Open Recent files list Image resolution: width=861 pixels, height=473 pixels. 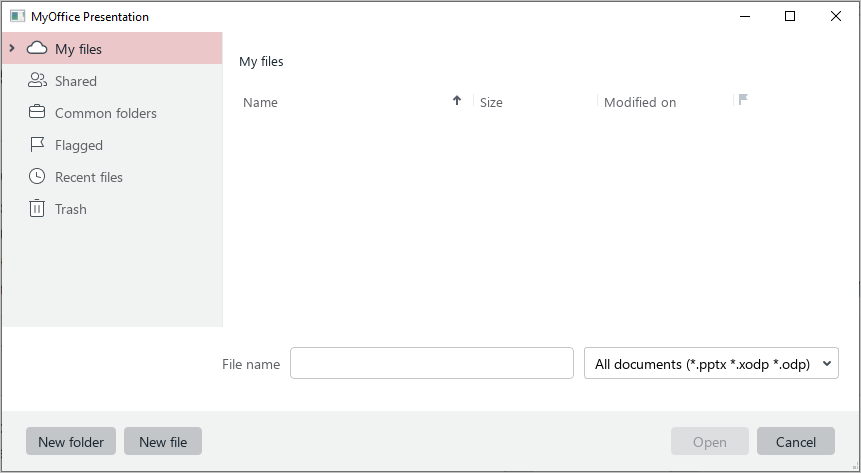(x=112, y=177)
